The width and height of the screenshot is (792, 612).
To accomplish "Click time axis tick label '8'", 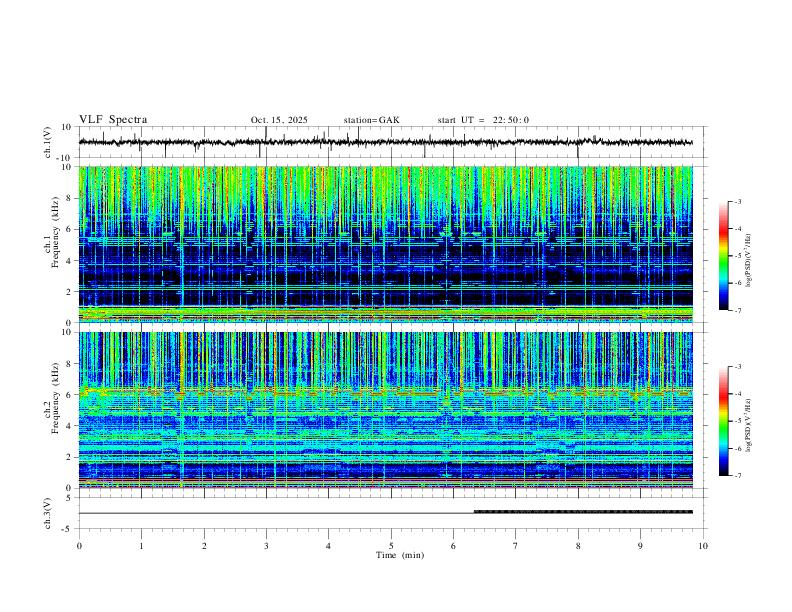I will (x=578, y=546).
